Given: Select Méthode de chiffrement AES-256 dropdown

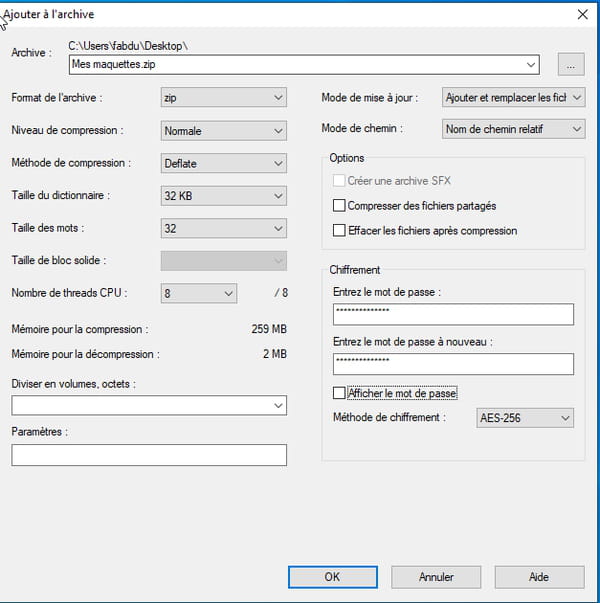Looking at the screenshot, I should click(x=525, y=418).
